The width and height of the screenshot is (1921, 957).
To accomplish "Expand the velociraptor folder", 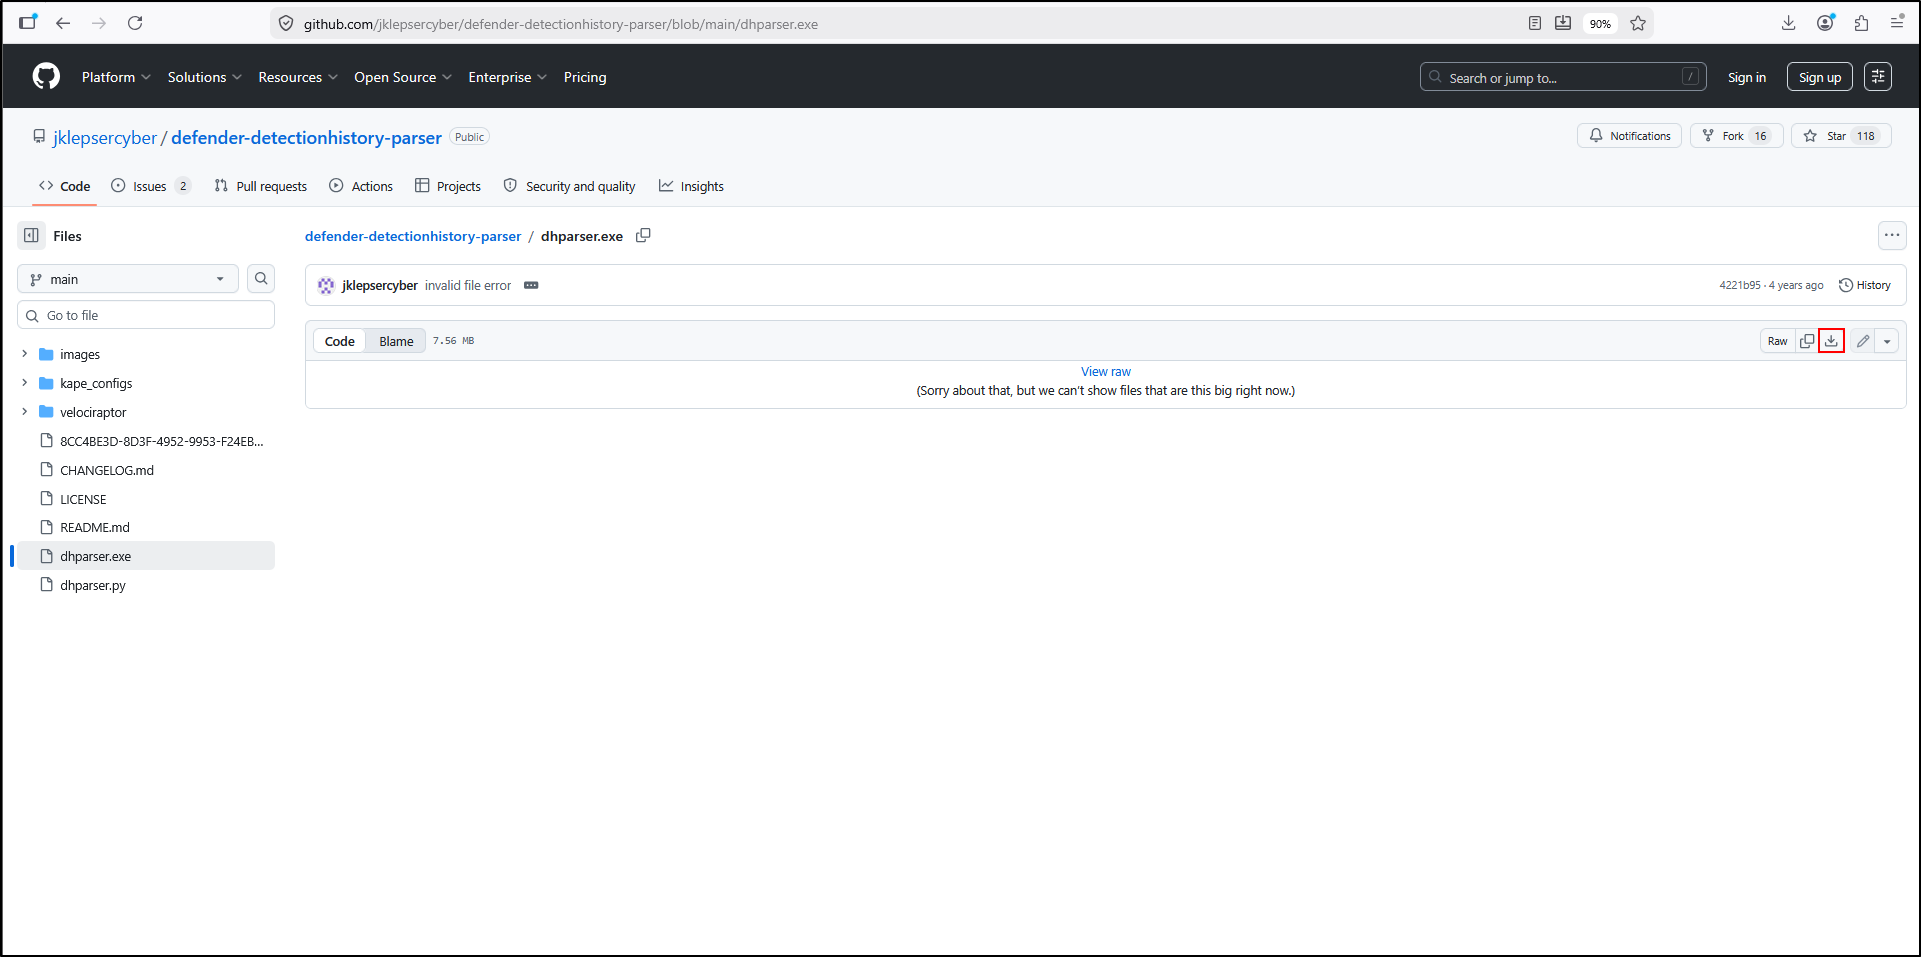I will click(x=25, y=412).
